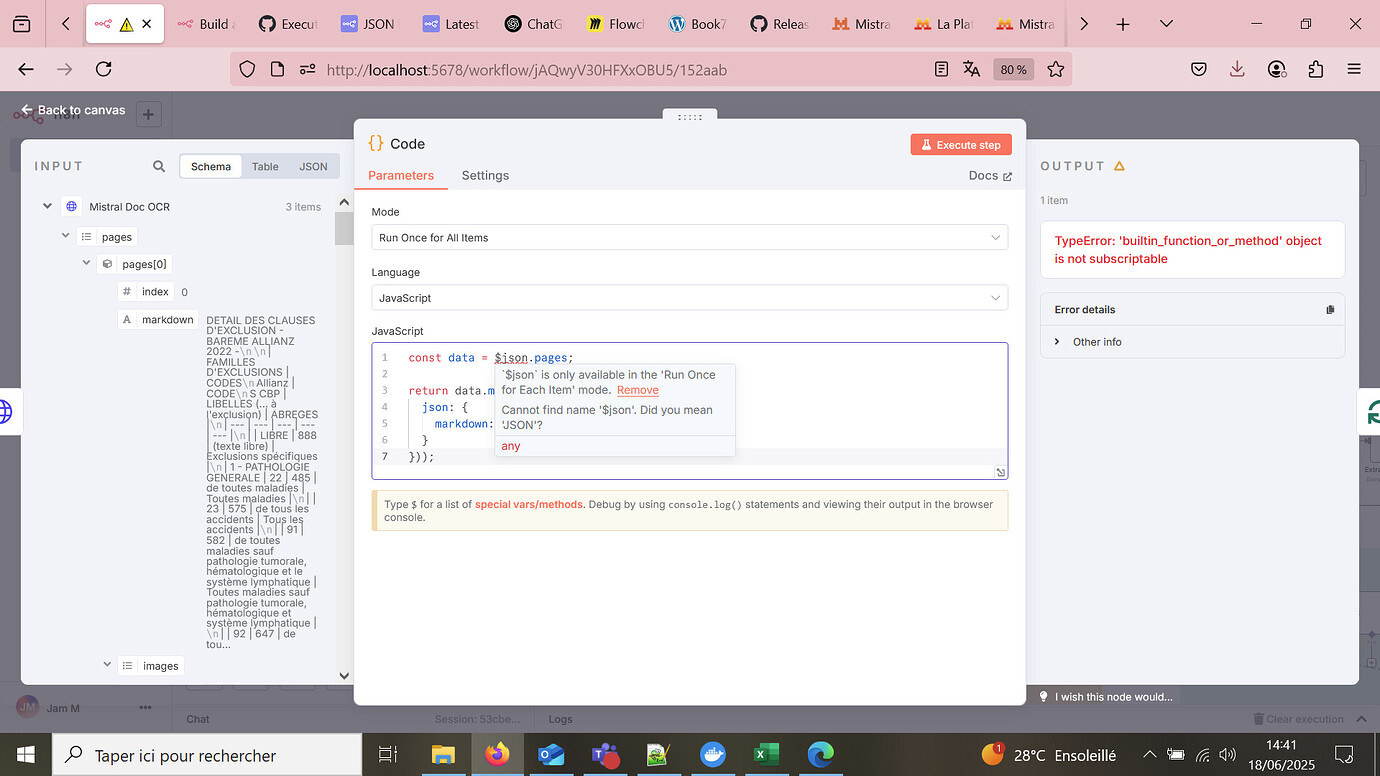Screen dimensions: 1380x776
Task: Click the cube icon beside pages[0]
Action: tap(107, 263)
